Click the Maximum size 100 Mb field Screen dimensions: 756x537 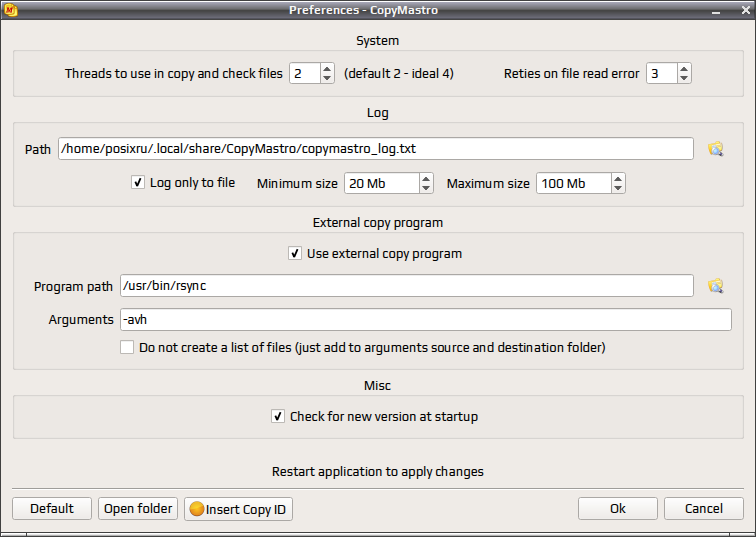pos(574,183)
